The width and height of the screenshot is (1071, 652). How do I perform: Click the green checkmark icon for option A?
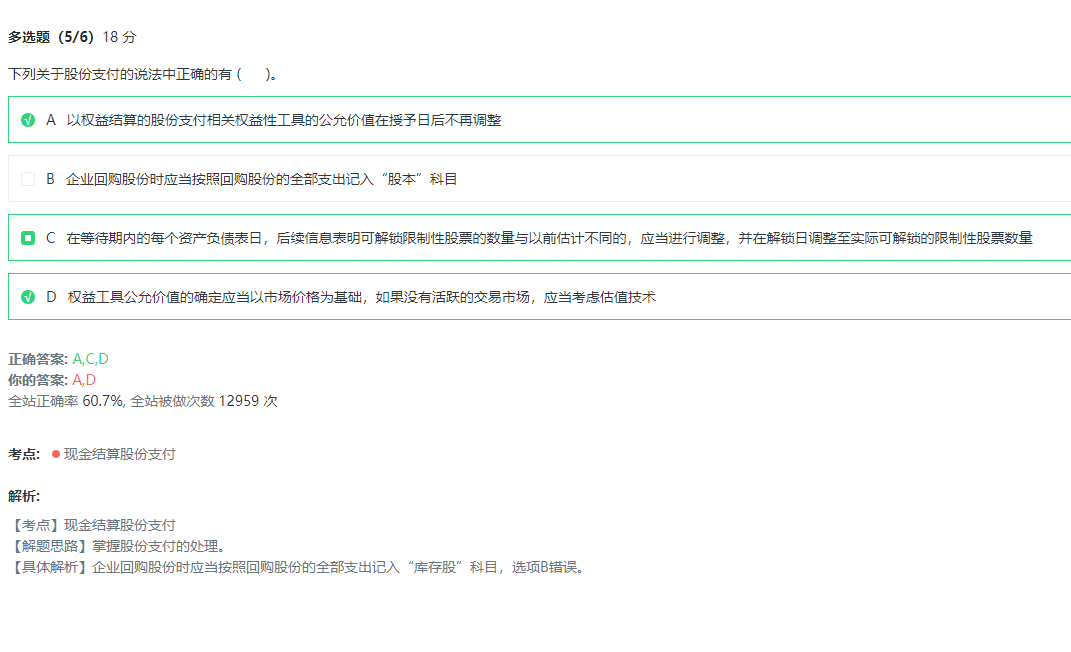(x=28, y=120)
